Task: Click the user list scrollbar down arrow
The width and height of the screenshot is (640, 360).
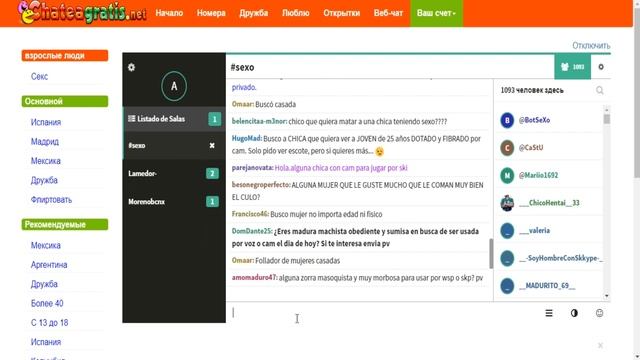Action: click(607, 296)
